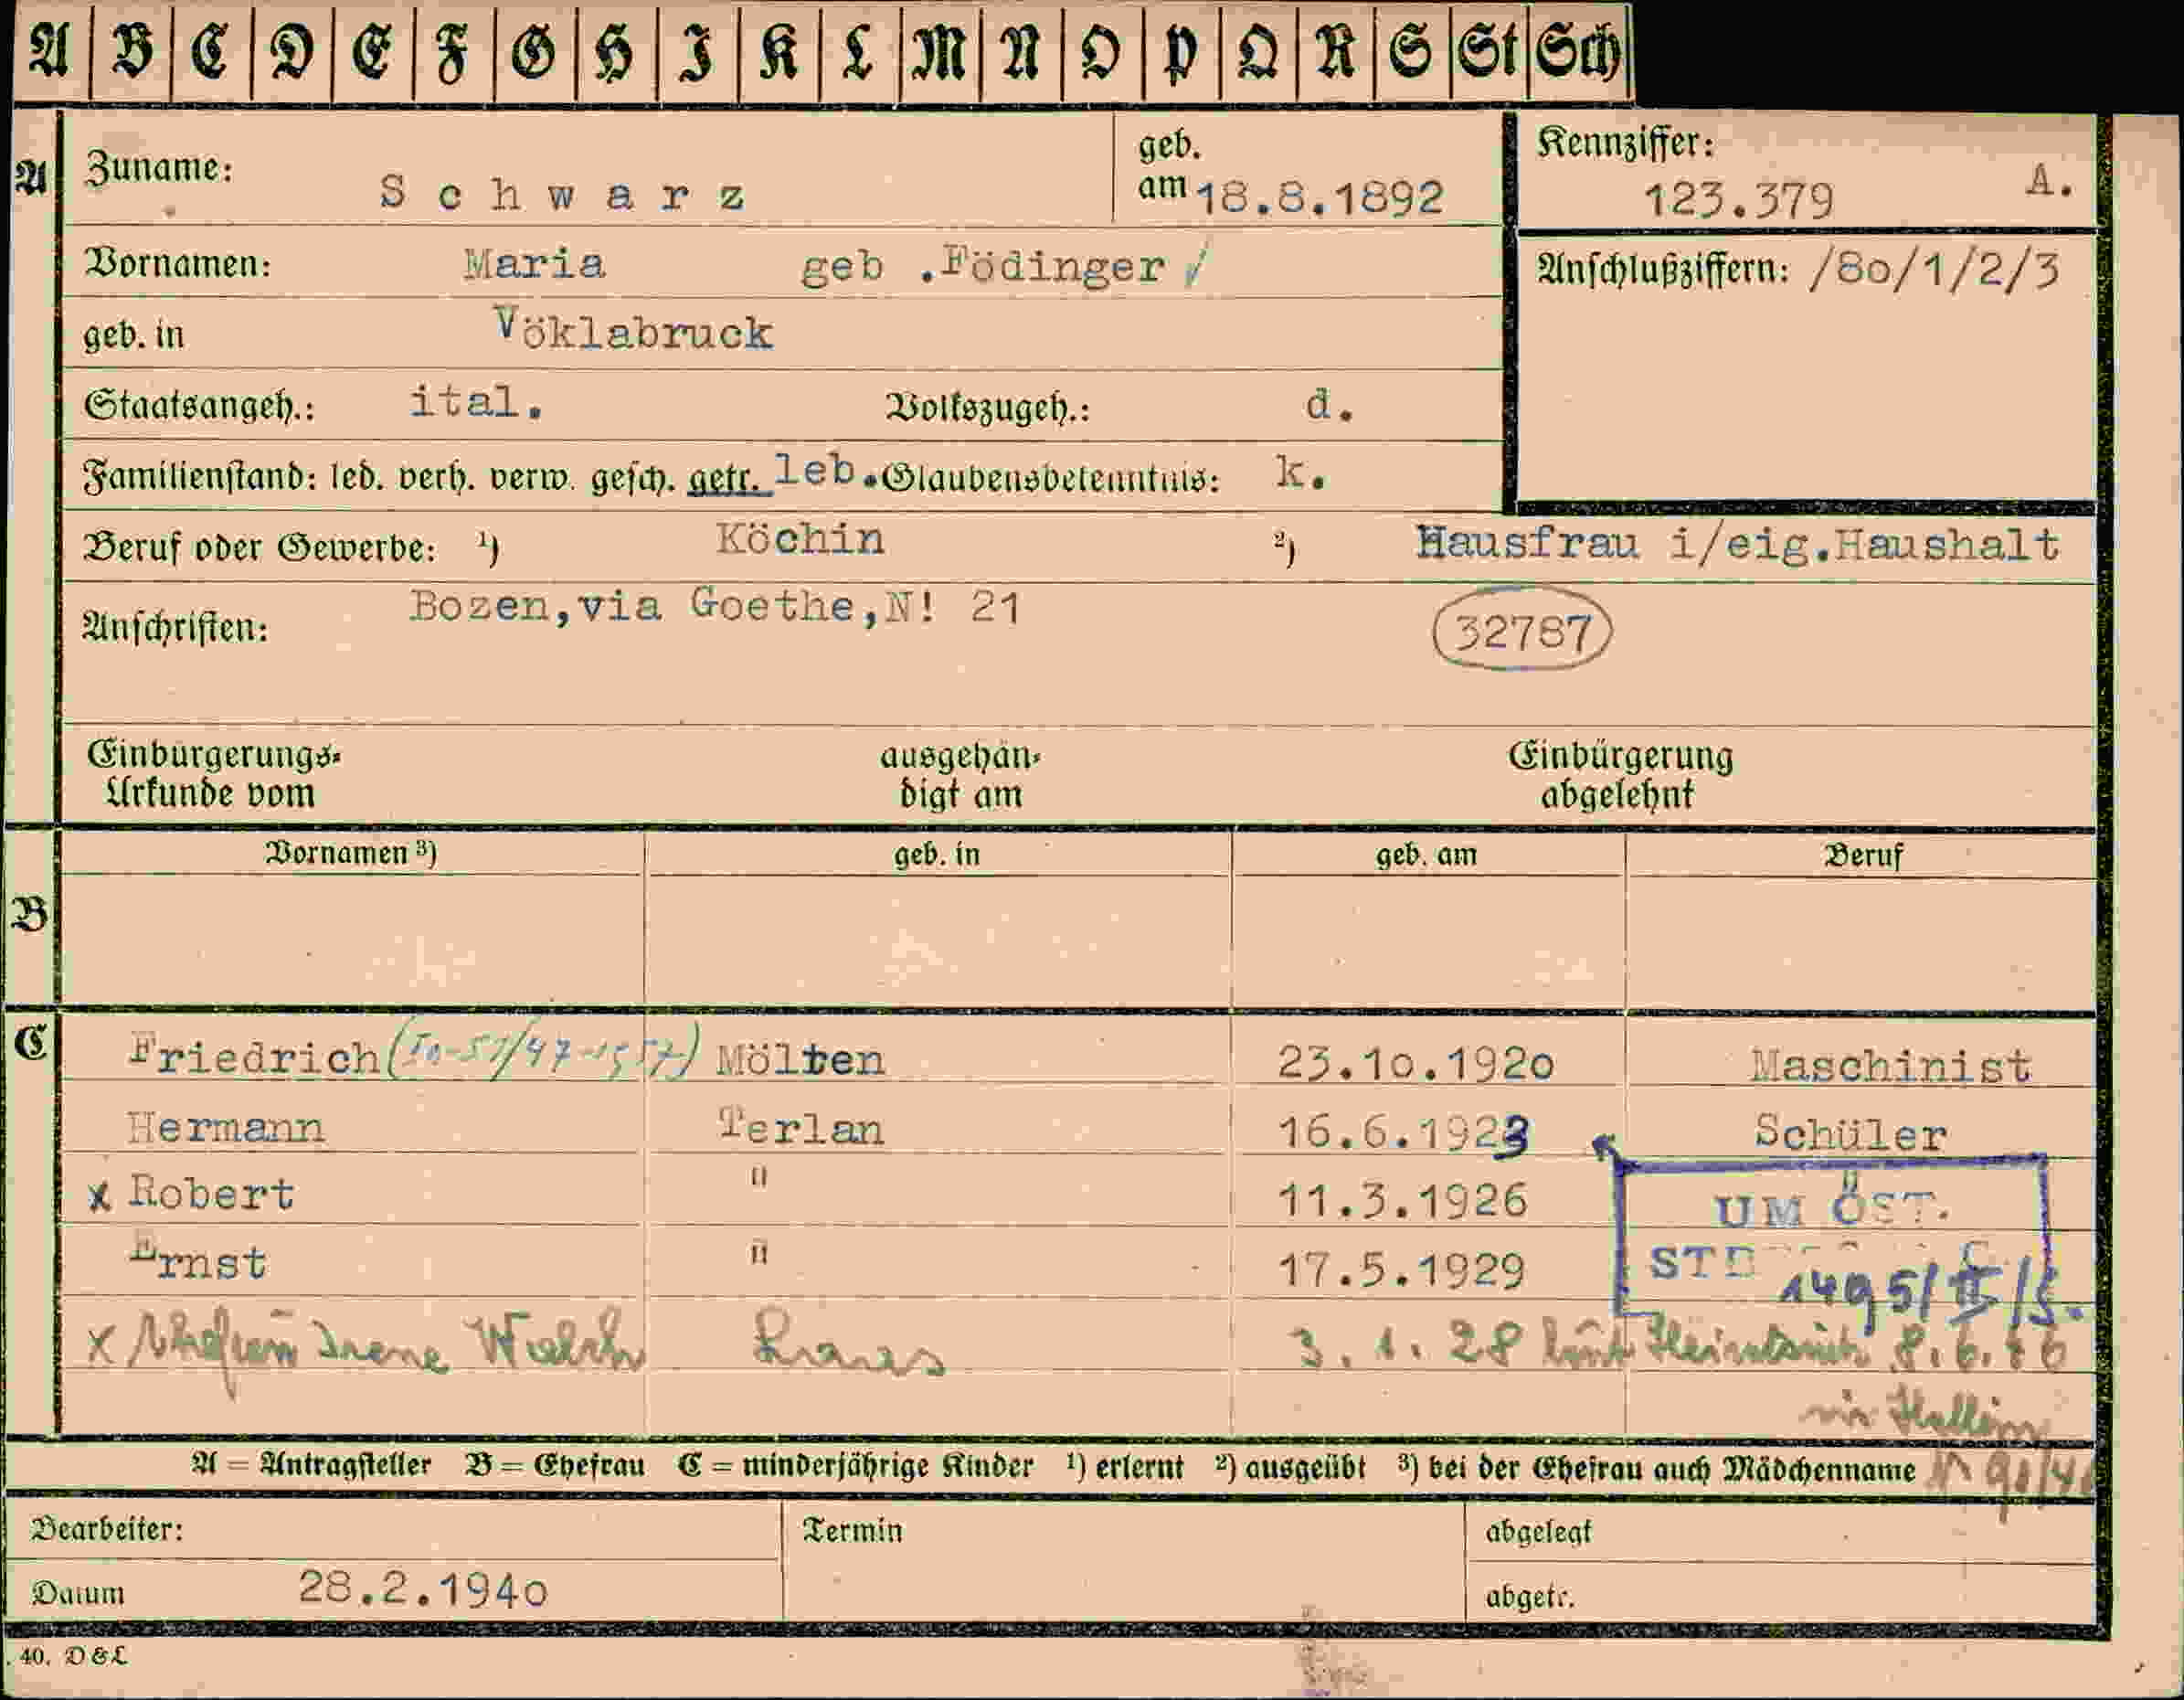The image size is (2184, 1700).
Task: Click the occupation Maschinist
Action: coord(1890,1066)
